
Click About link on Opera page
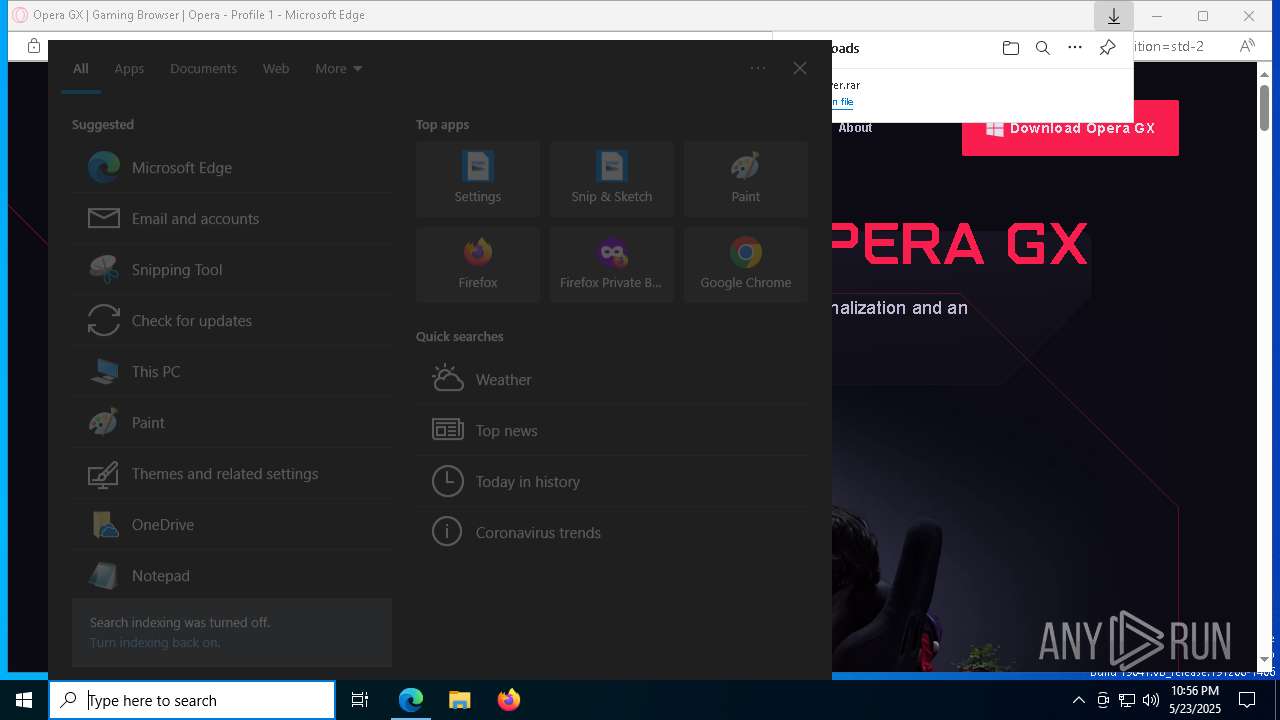855,128
